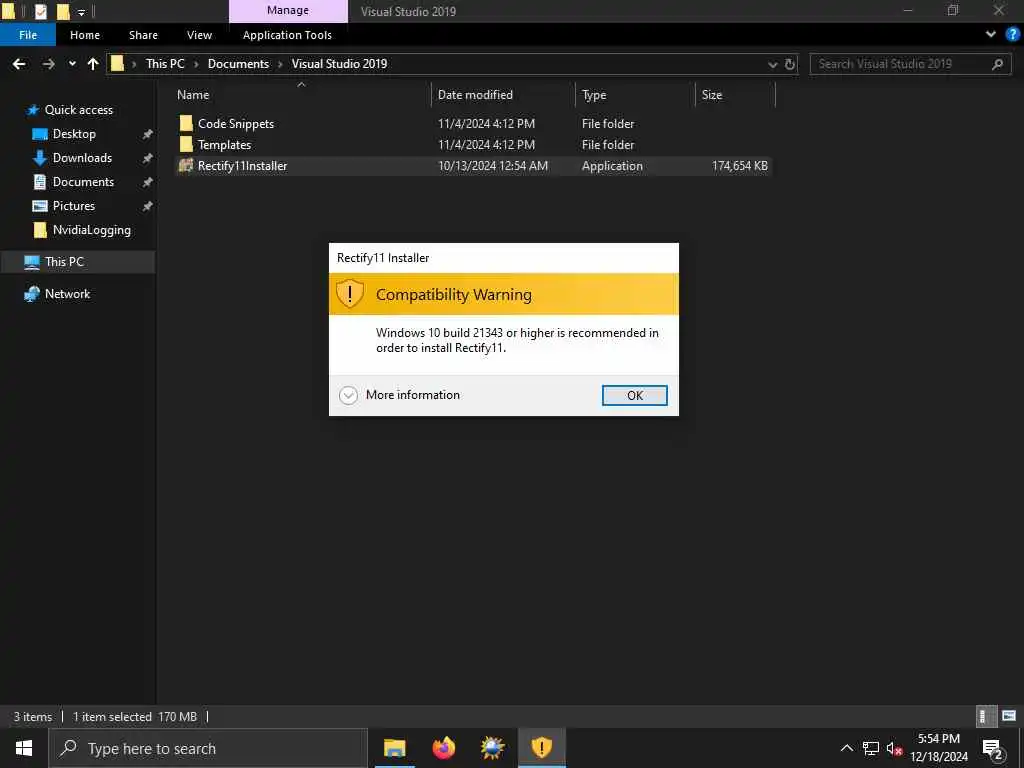Click Visual Studio 2019 breadcrumb segment

(339, 64)
